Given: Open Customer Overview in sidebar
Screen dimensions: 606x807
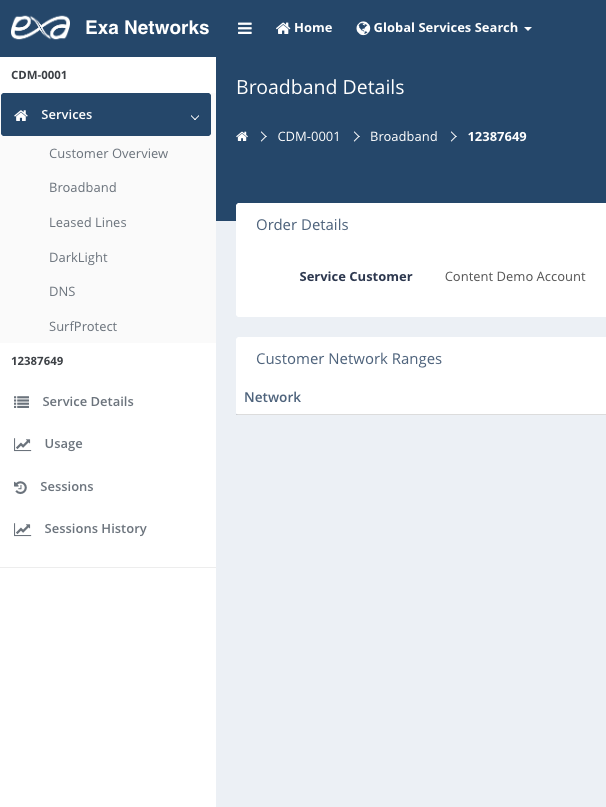Looking at the screenshot, I should point(108,154).
